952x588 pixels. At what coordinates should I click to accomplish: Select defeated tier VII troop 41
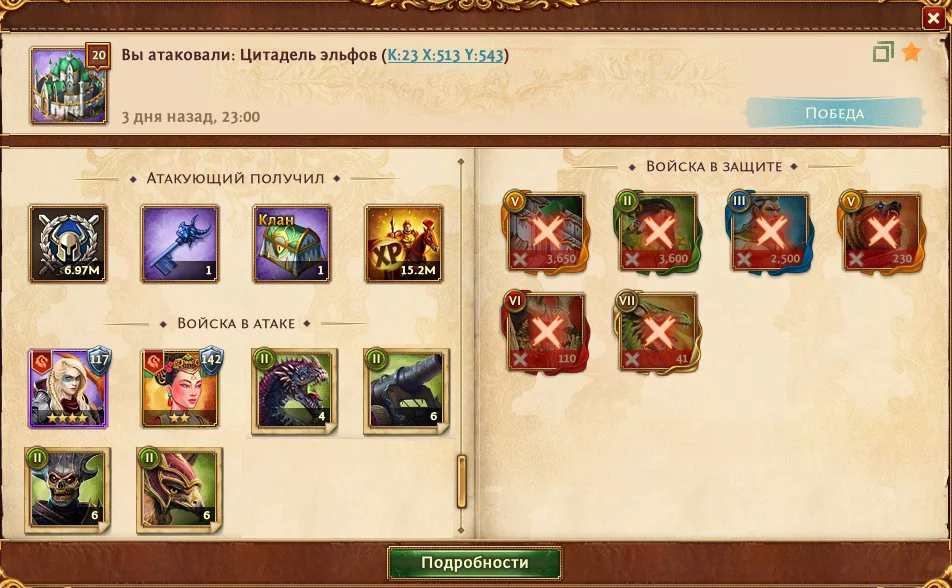(658, 332)
